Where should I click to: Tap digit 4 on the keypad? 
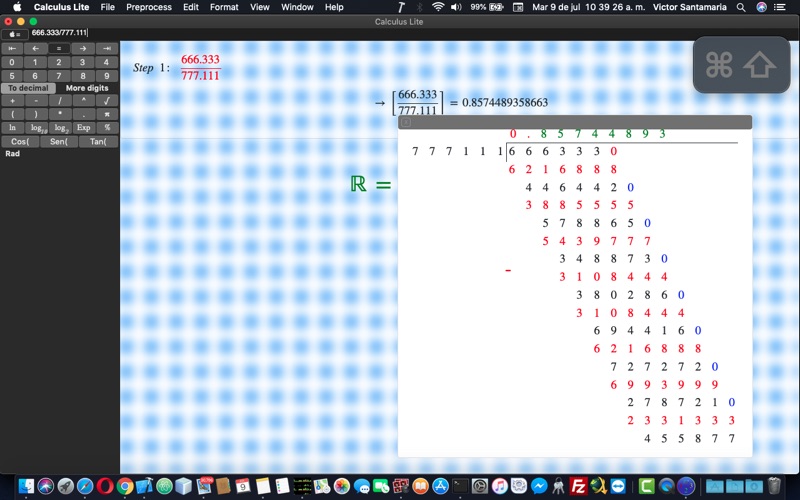(107, 62)
